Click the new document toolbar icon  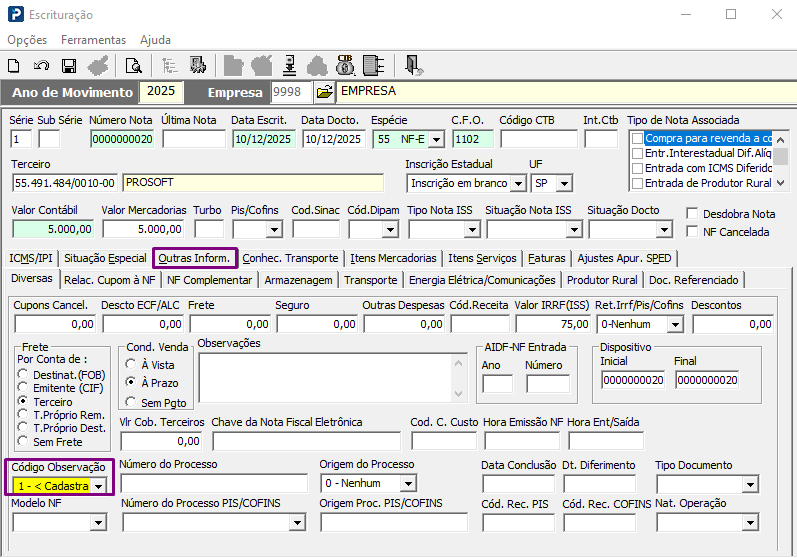pyautogui.click(x=14, y=66)
